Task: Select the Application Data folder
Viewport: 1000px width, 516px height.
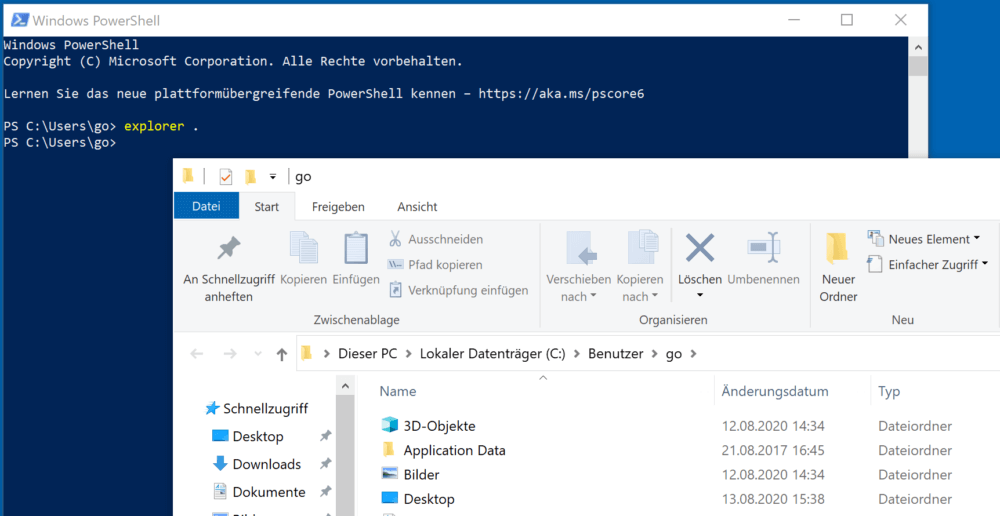Action: tap(454, 450)
